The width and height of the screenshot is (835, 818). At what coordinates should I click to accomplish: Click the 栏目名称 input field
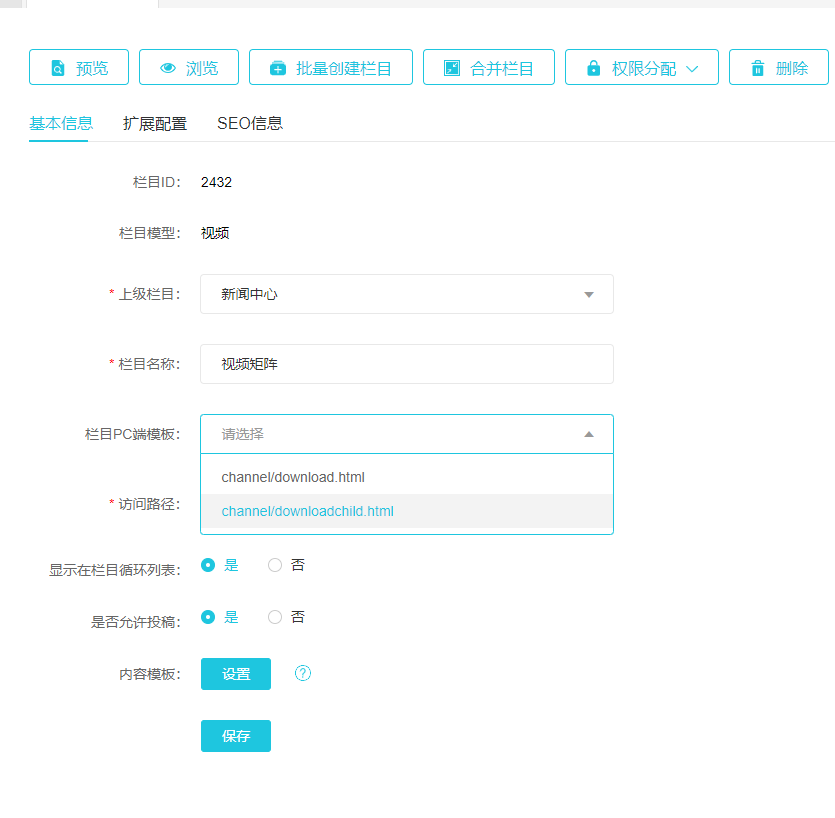(406, 364)
